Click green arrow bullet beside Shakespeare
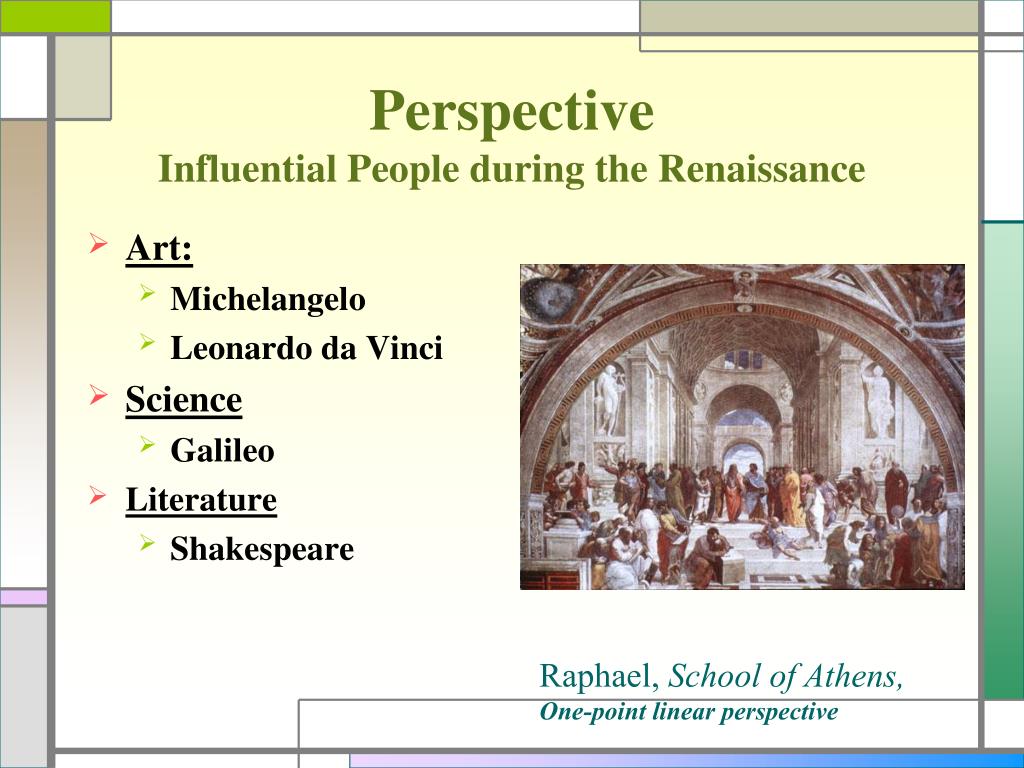 click(148, 542)
